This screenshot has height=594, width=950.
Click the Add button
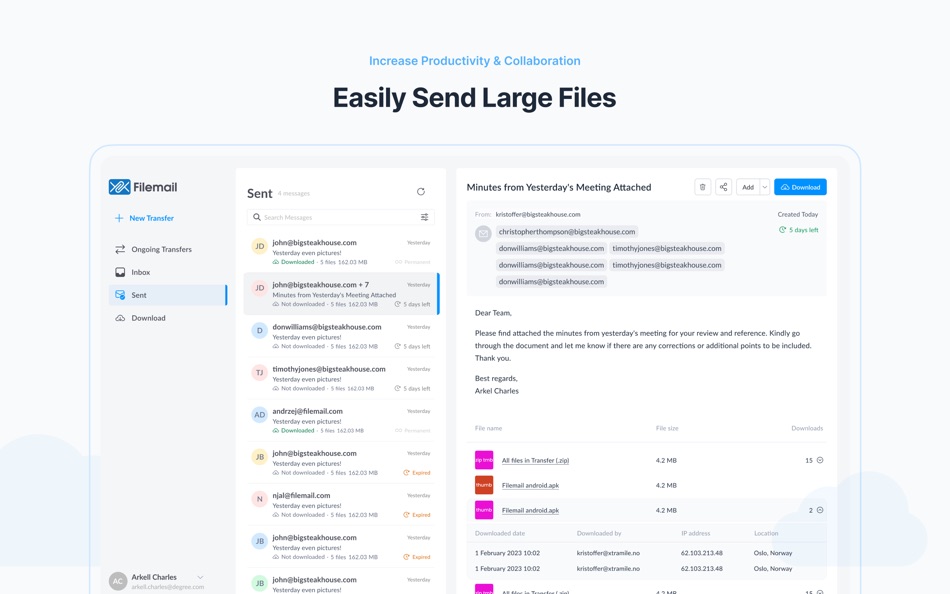tap(748, 187)
